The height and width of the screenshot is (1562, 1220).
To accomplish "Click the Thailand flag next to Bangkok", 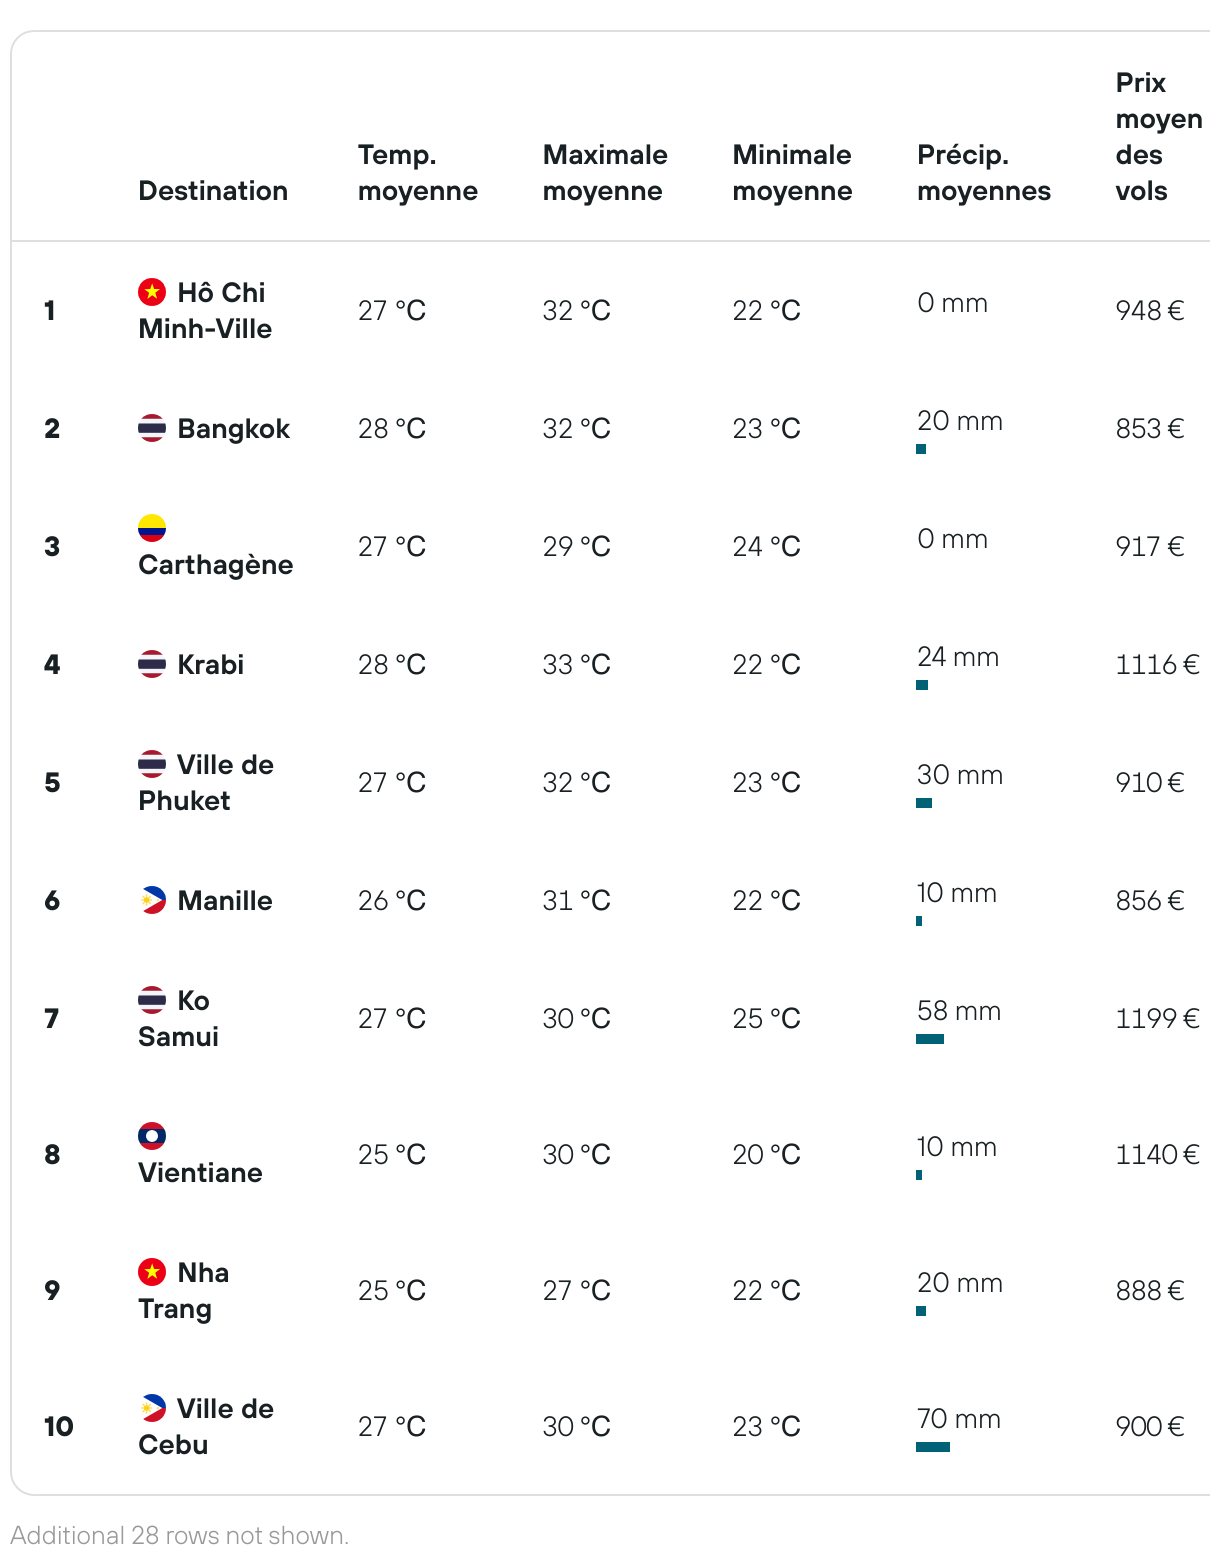I will (x=152, y=428).
